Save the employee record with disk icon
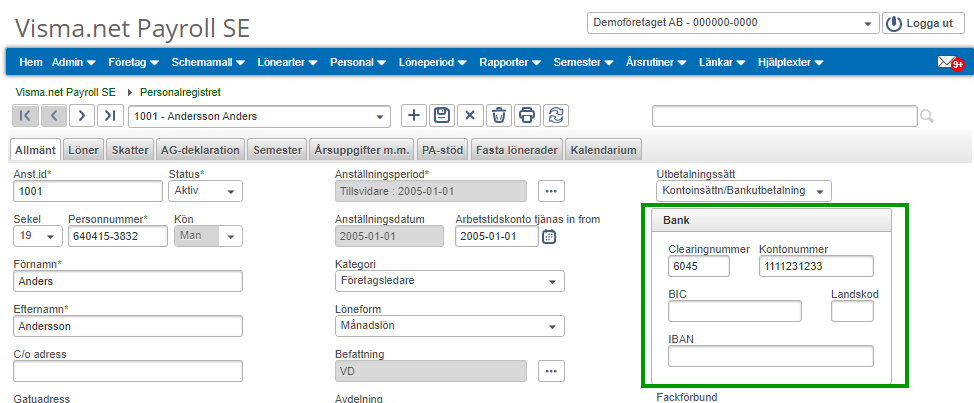The height and width of the screenshot is (403, 974). coord(442,115)
